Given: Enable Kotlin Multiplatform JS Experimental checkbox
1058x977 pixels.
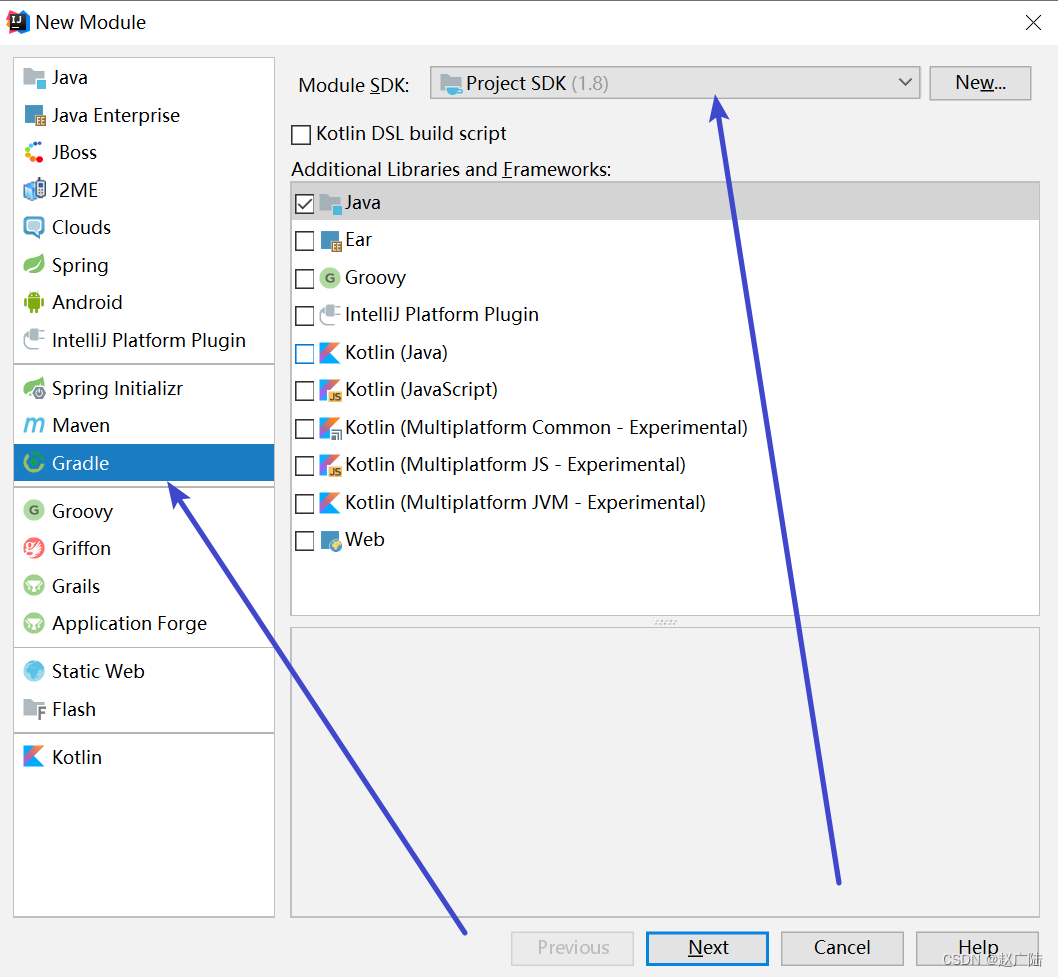Looking at the screenshot, I should pyautogui.click(x=305, y=466).
